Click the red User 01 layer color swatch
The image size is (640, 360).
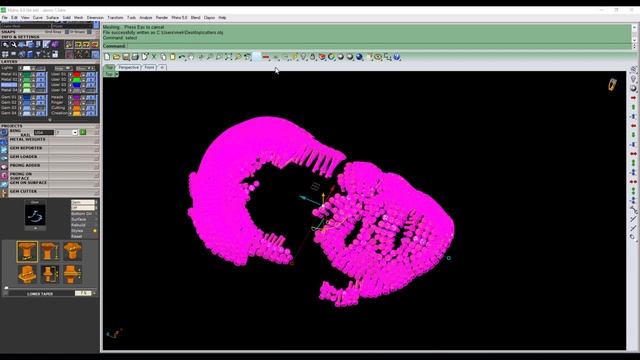coord(76,74)
